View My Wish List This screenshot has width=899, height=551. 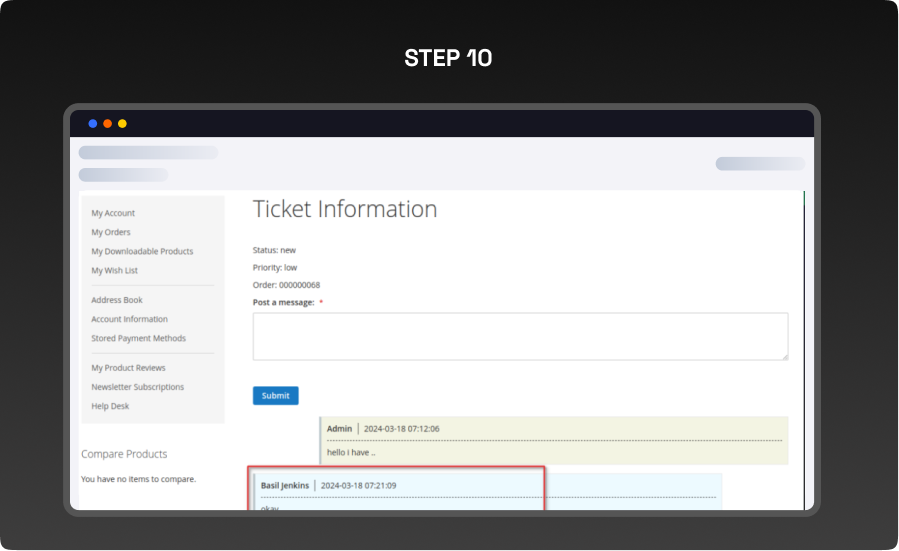[x=114, y=270]
